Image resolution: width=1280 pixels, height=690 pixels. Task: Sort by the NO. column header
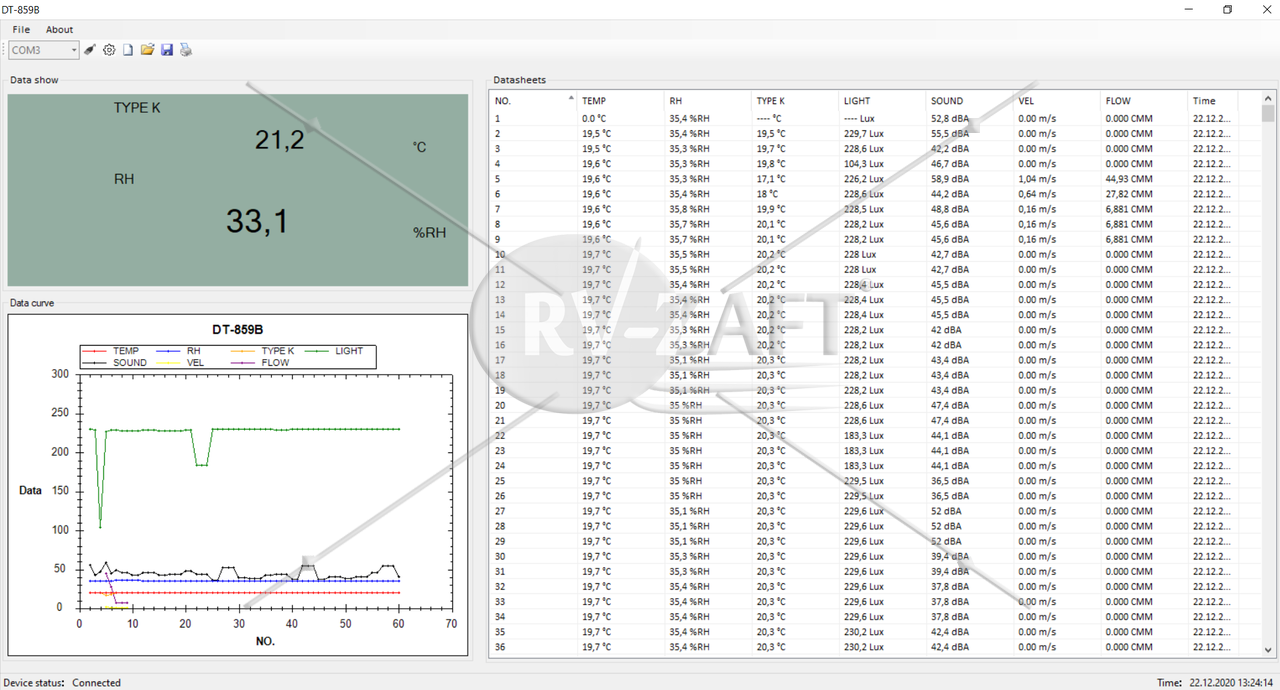coord(534,101)
